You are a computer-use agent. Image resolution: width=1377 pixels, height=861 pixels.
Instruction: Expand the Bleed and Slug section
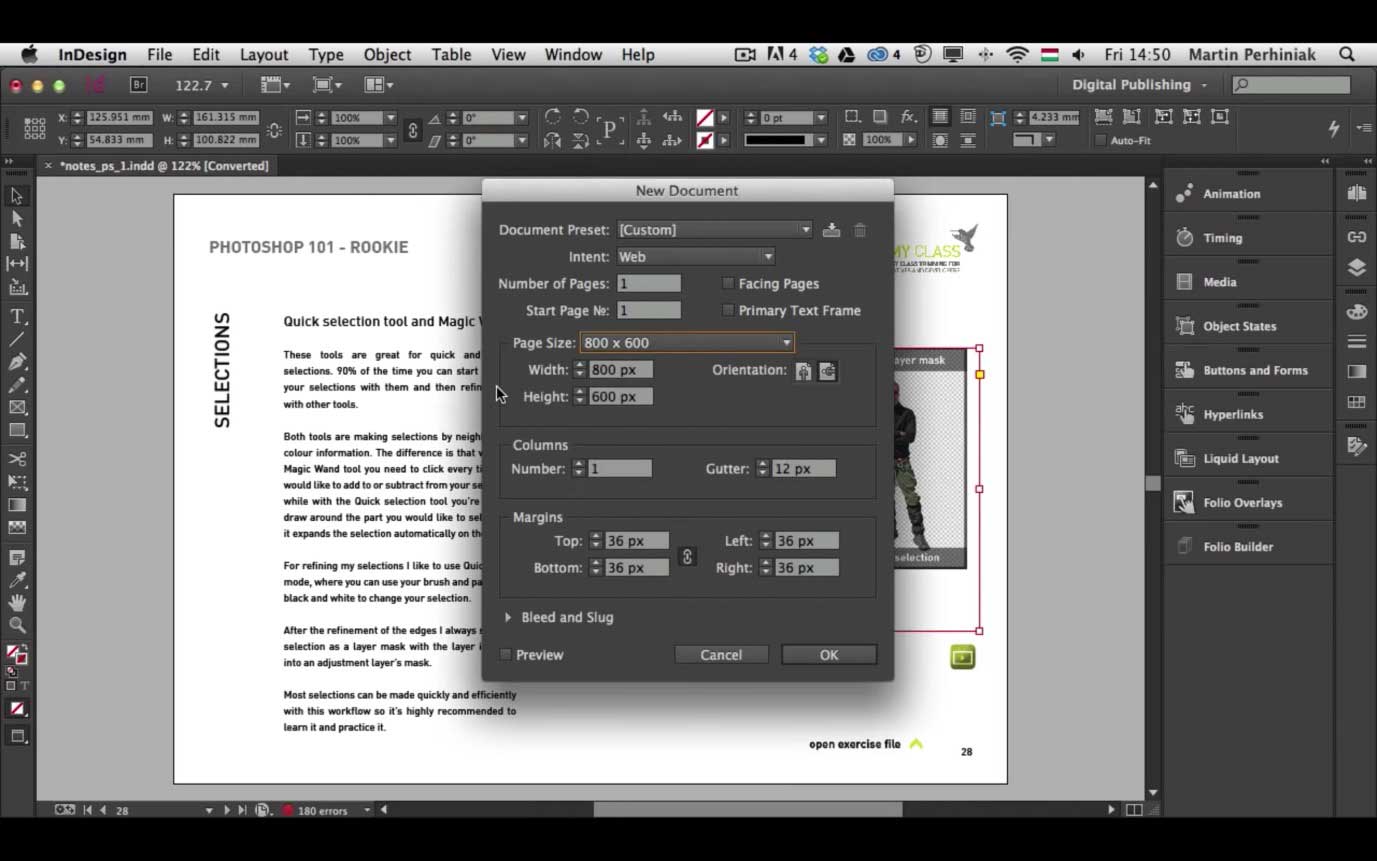coord(508,618)
